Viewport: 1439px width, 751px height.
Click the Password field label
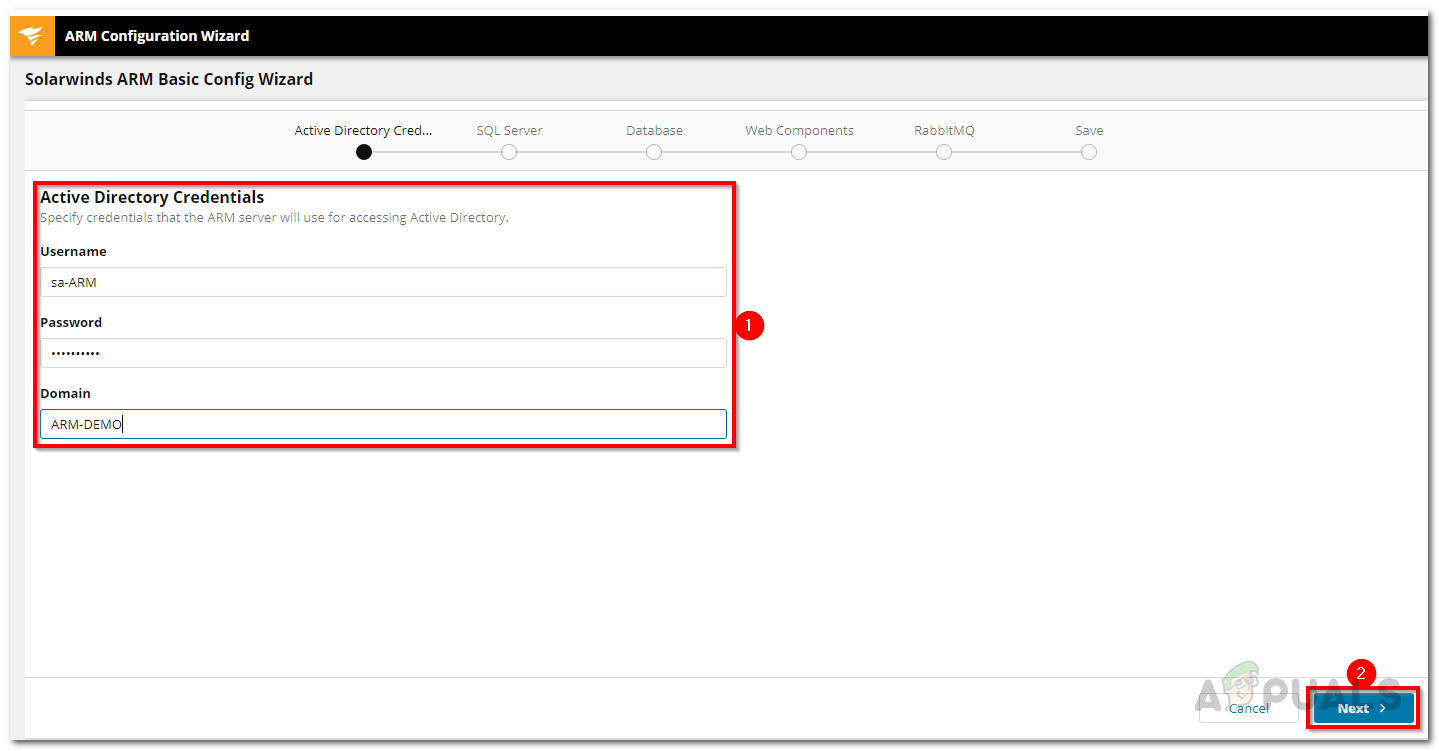[x=71, y=322]
